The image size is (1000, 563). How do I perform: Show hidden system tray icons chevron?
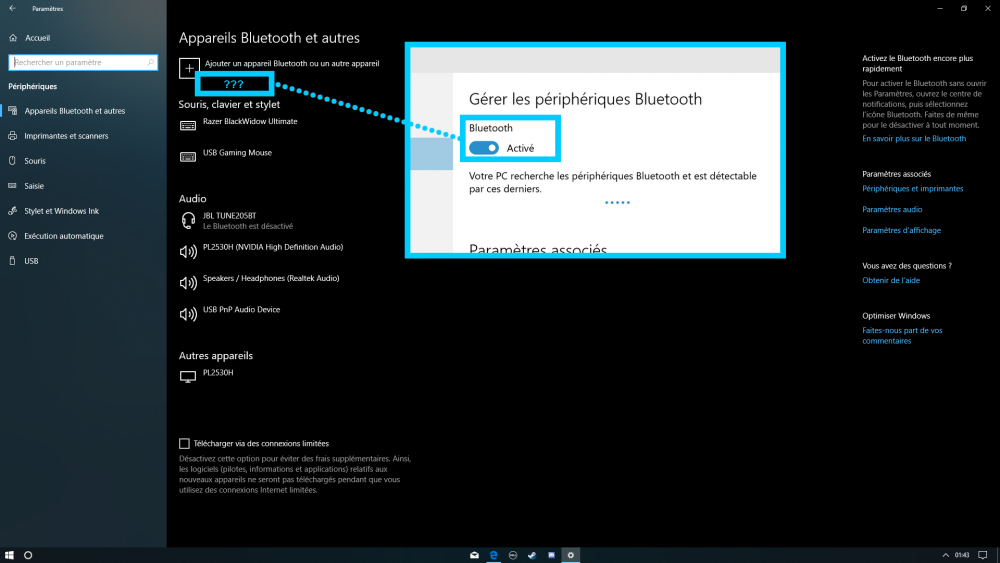click(945, 555)
